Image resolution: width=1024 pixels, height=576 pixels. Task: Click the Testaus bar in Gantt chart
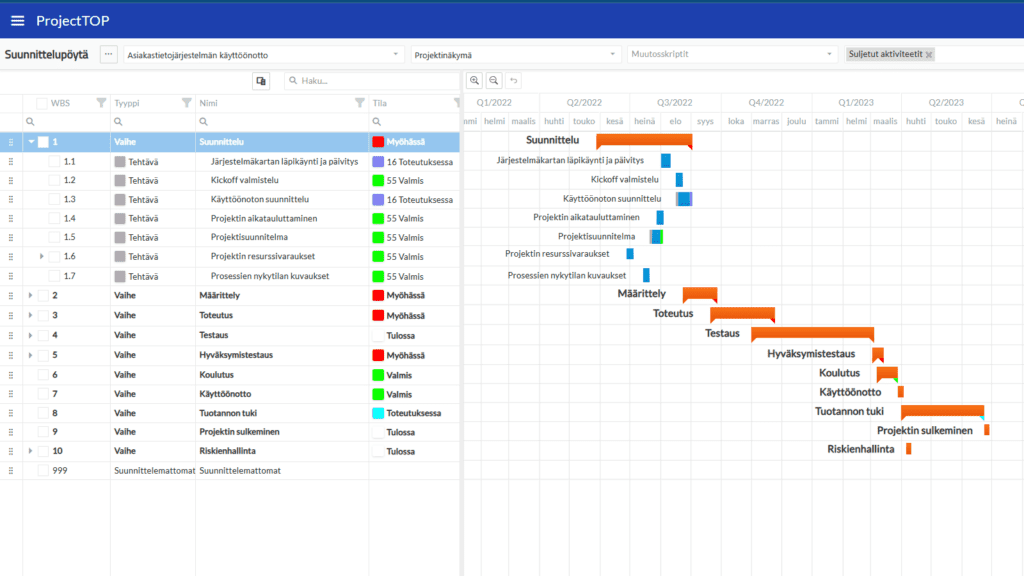812,334
